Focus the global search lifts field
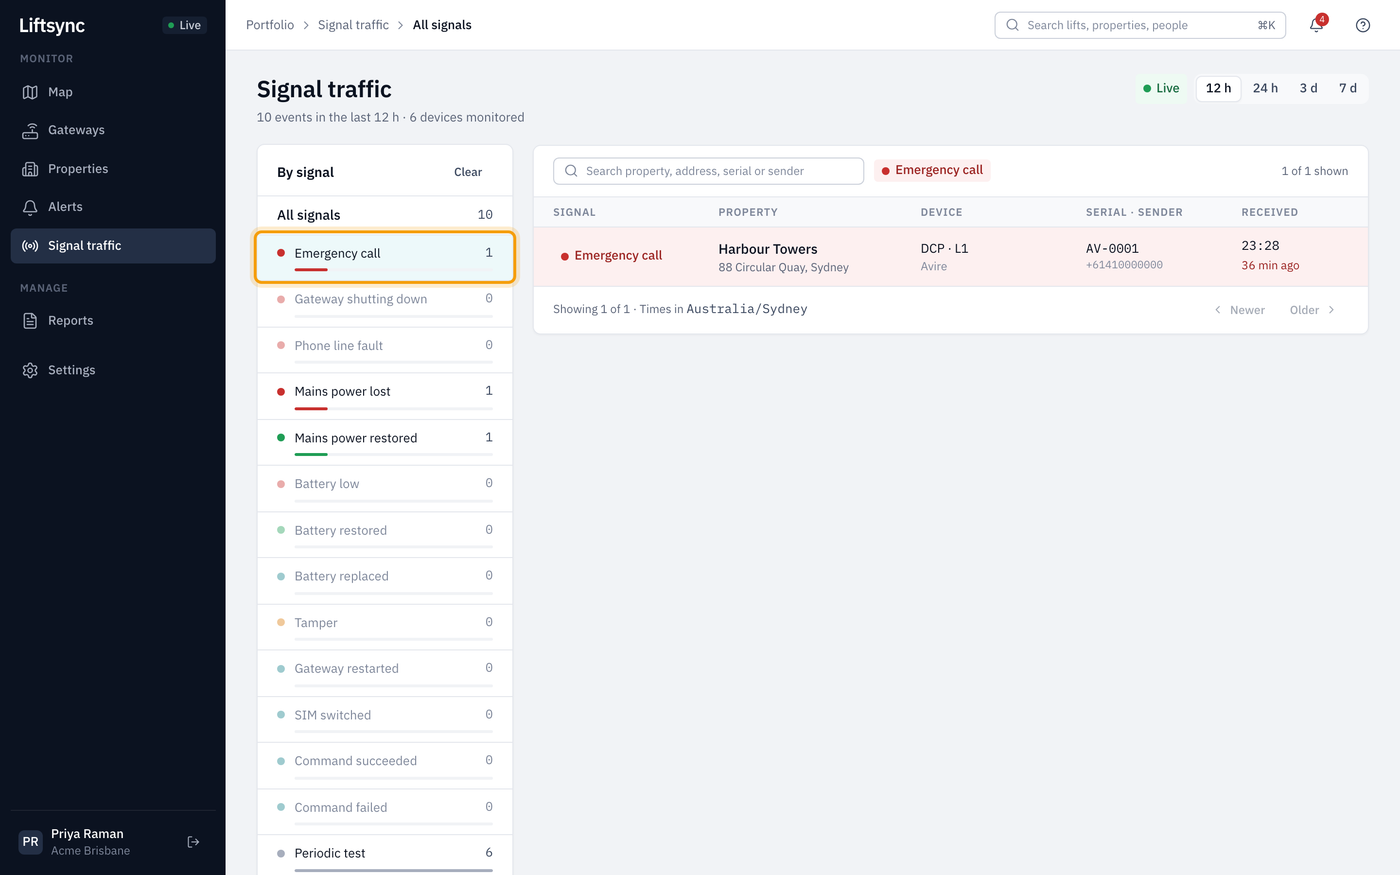 click(1140, 25)
